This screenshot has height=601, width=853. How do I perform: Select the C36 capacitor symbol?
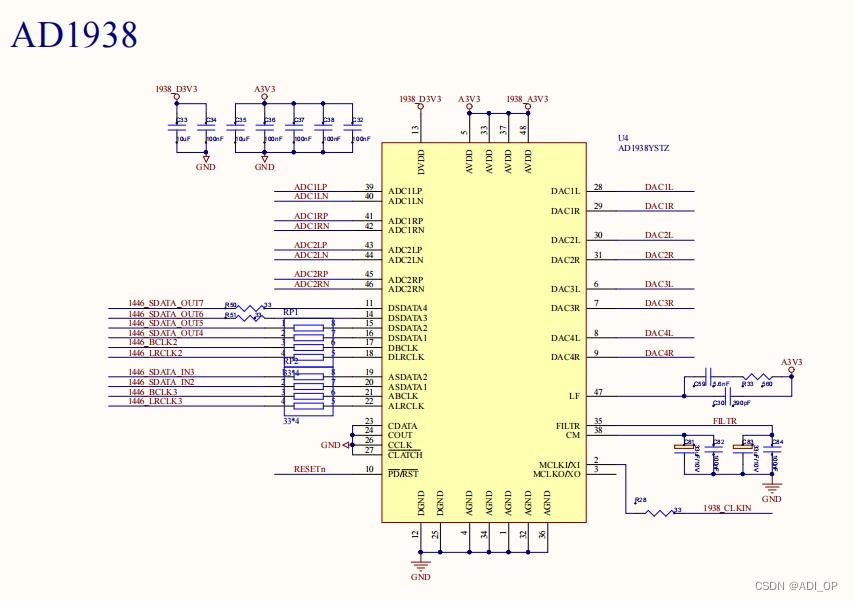point(265,128)
